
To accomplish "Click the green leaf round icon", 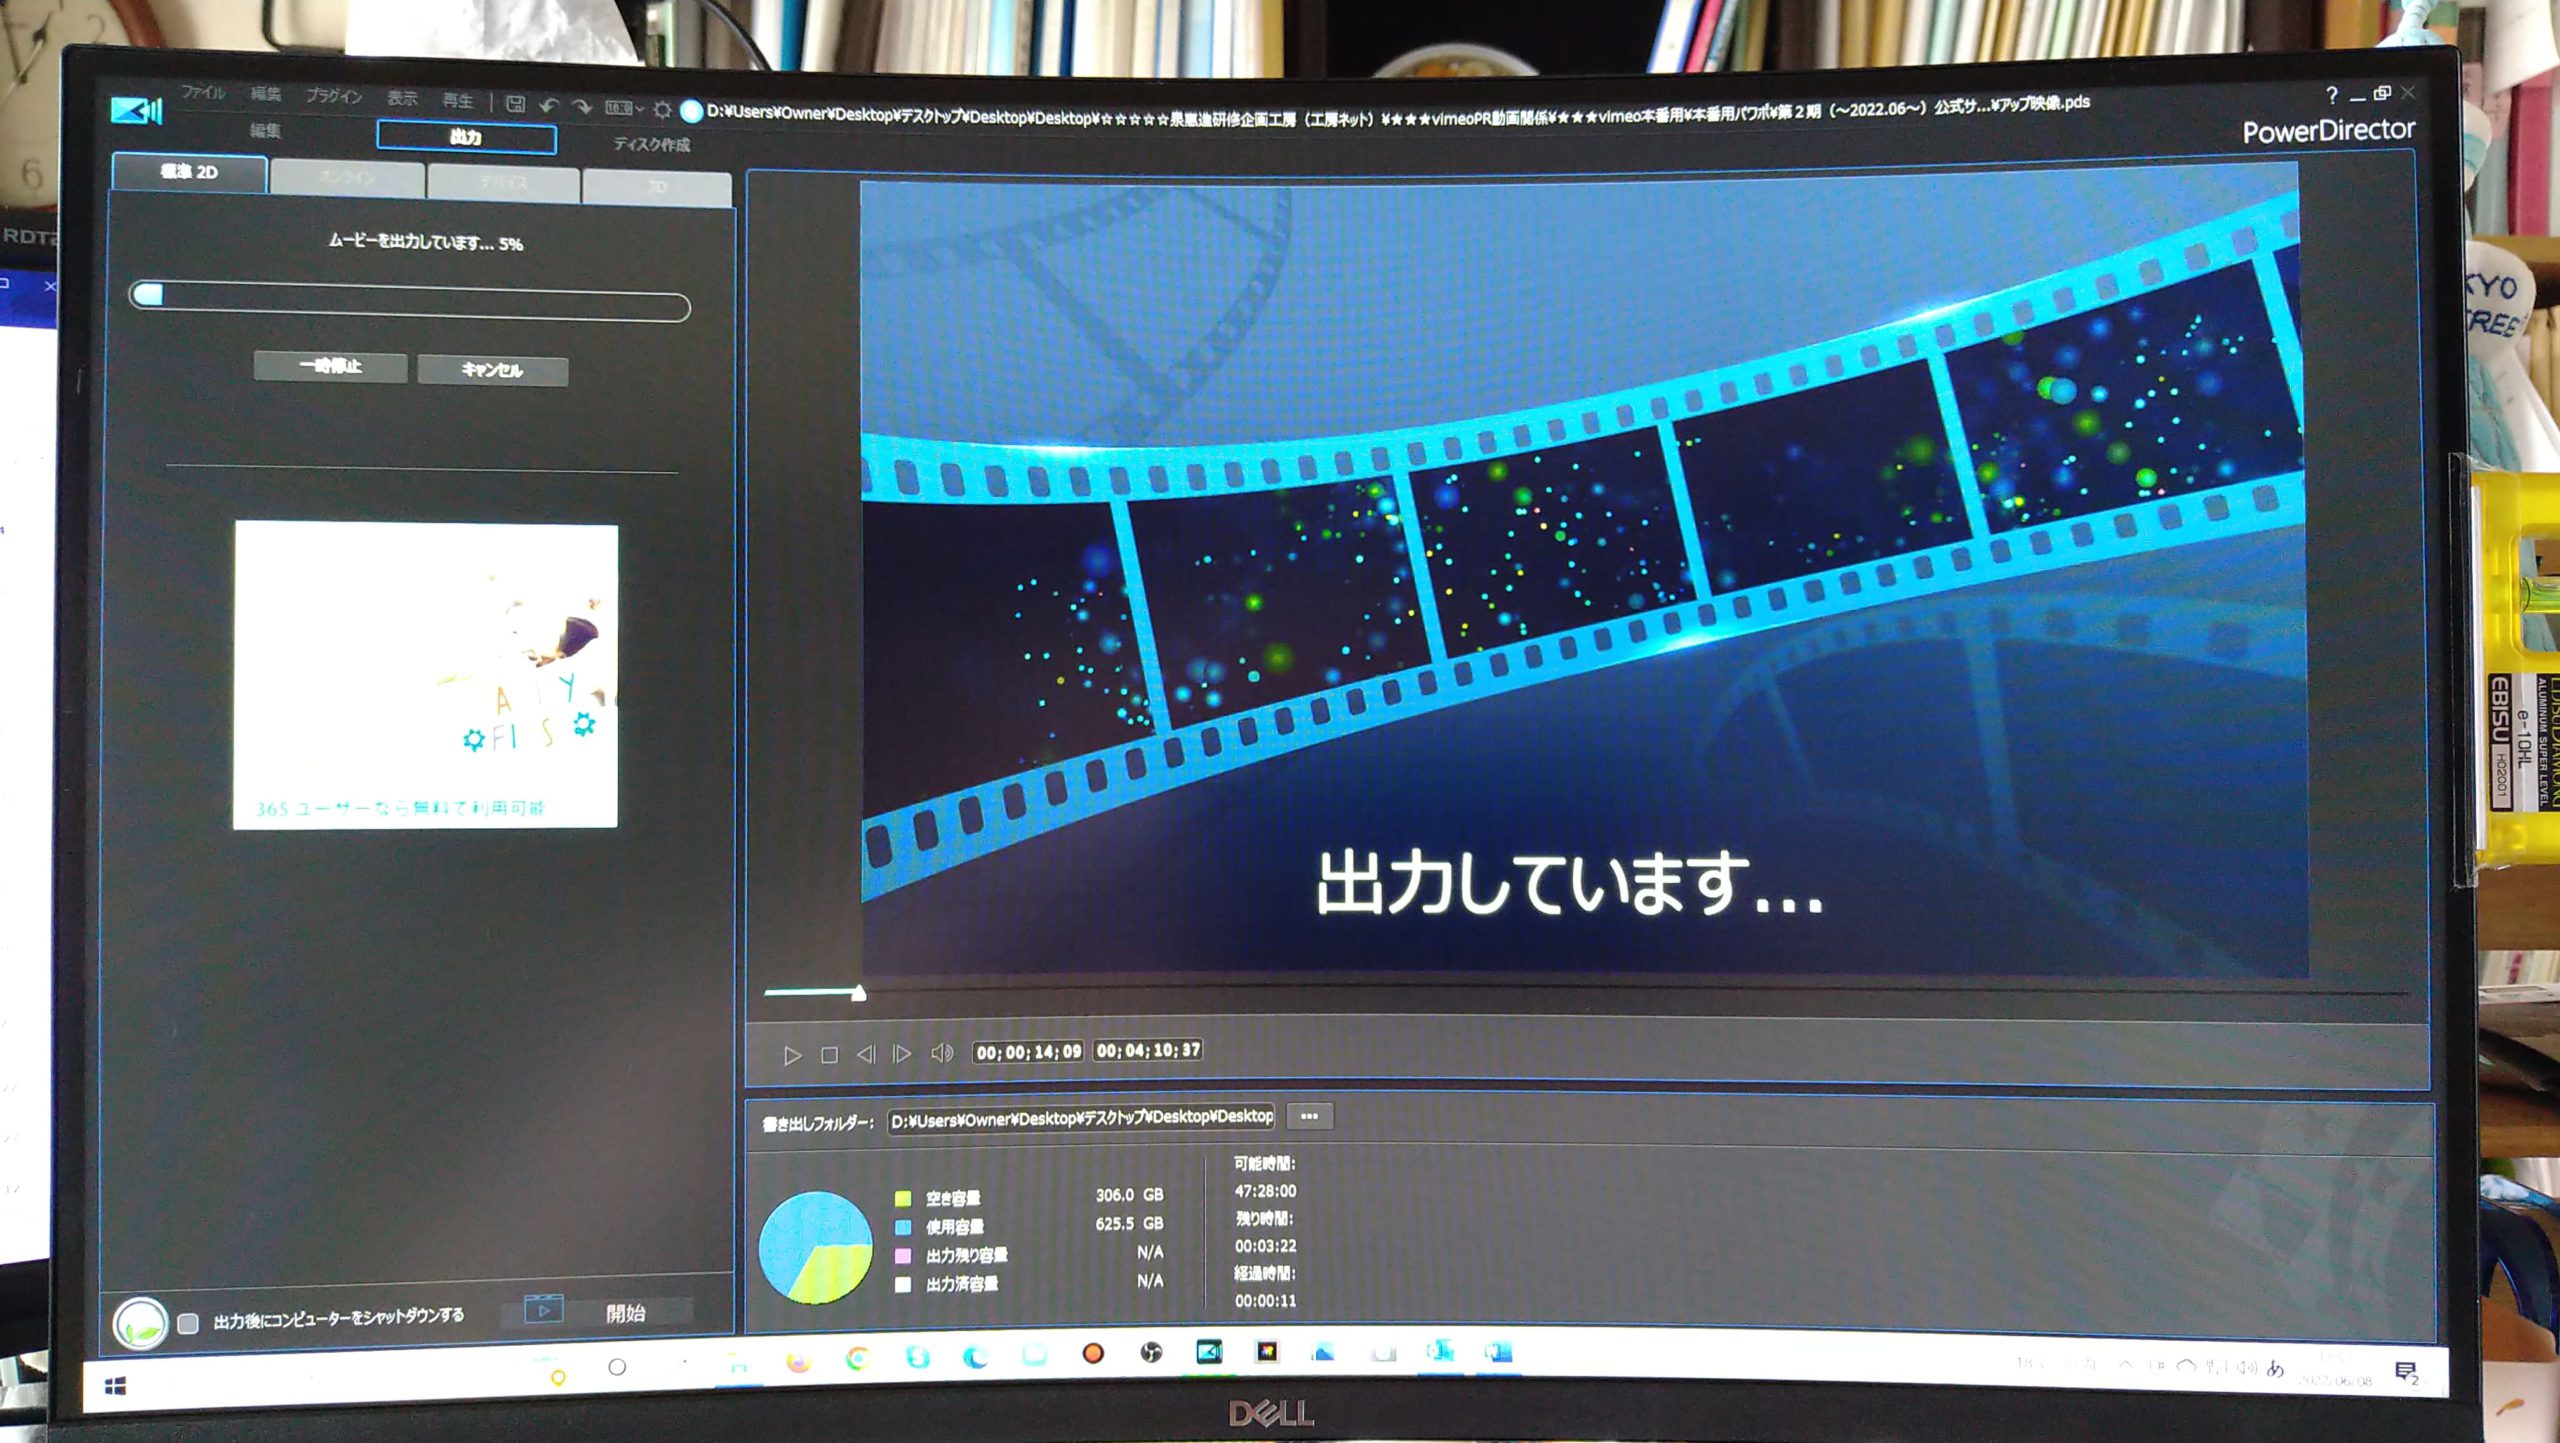I will click(x=139, y=1324).
